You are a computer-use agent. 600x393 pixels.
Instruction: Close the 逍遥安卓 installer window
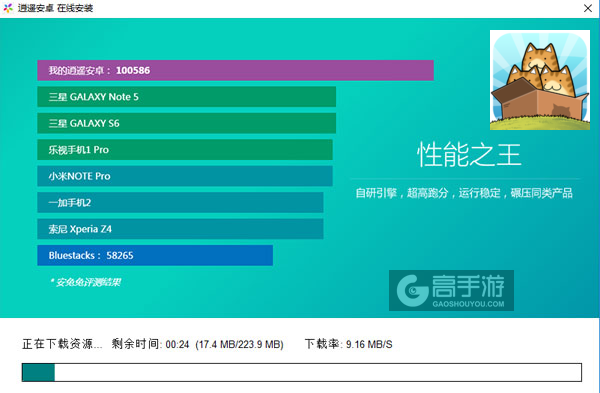587,8
